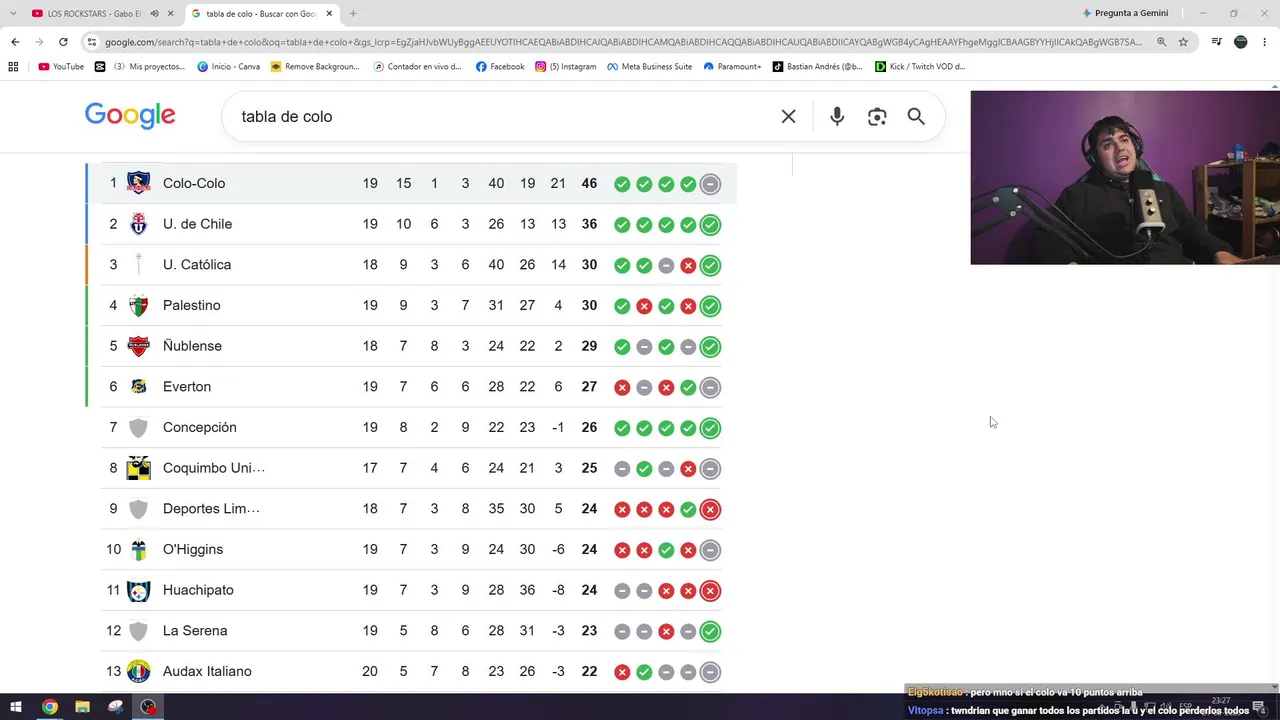The height and width of the screenshot is (720, 1280).
Task: Go back using the browser back arrow
Action: 15,42
